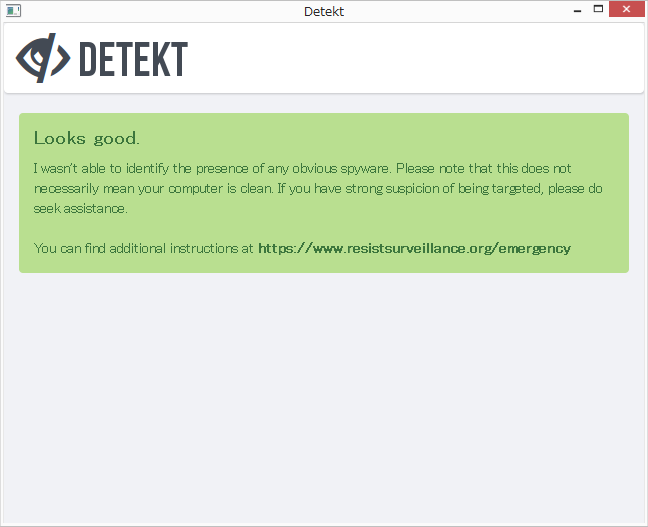Click the blank white header area right of the logo
Image resolution: width=648 pixels, height=527 pixels.
coord(420,59)
